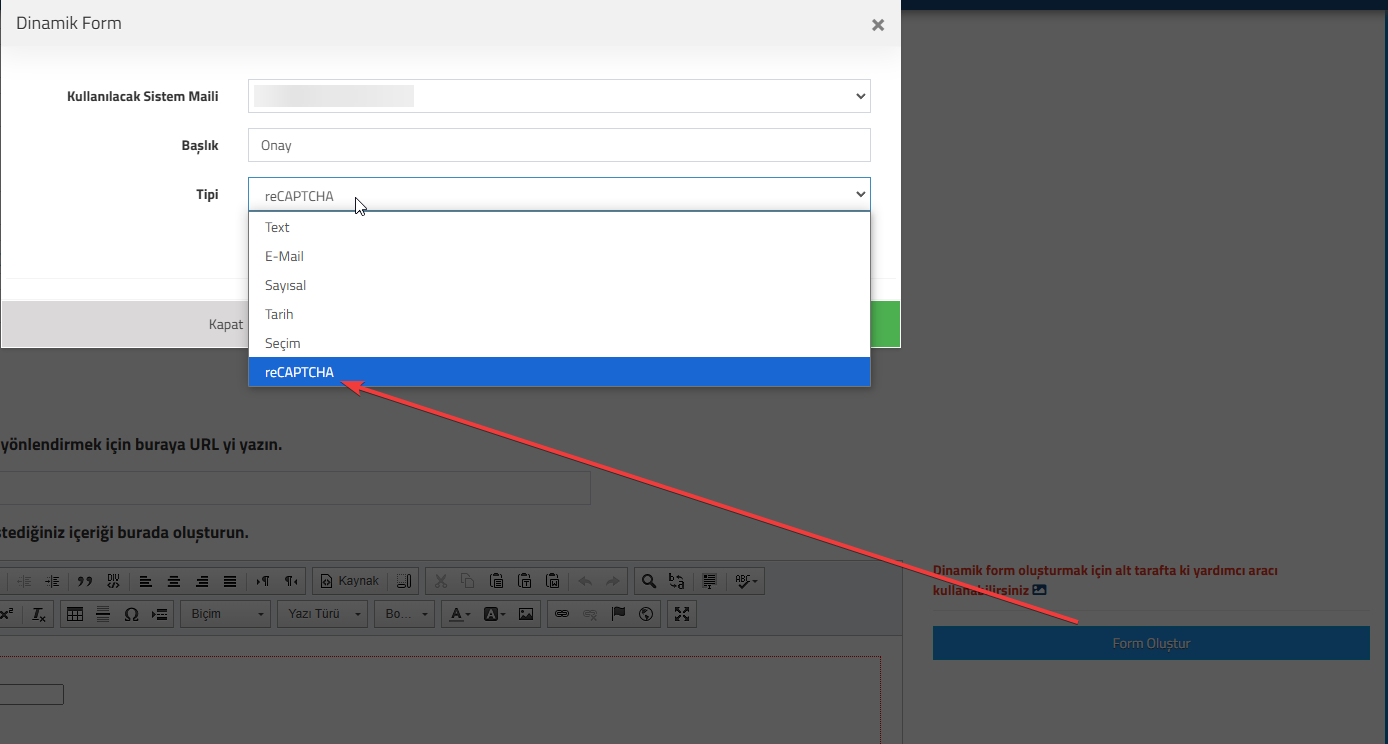Image resolution: width=1388 pixels, height=744 pixels.
Task: Click the unlink icon
Action: click(590, 614)
